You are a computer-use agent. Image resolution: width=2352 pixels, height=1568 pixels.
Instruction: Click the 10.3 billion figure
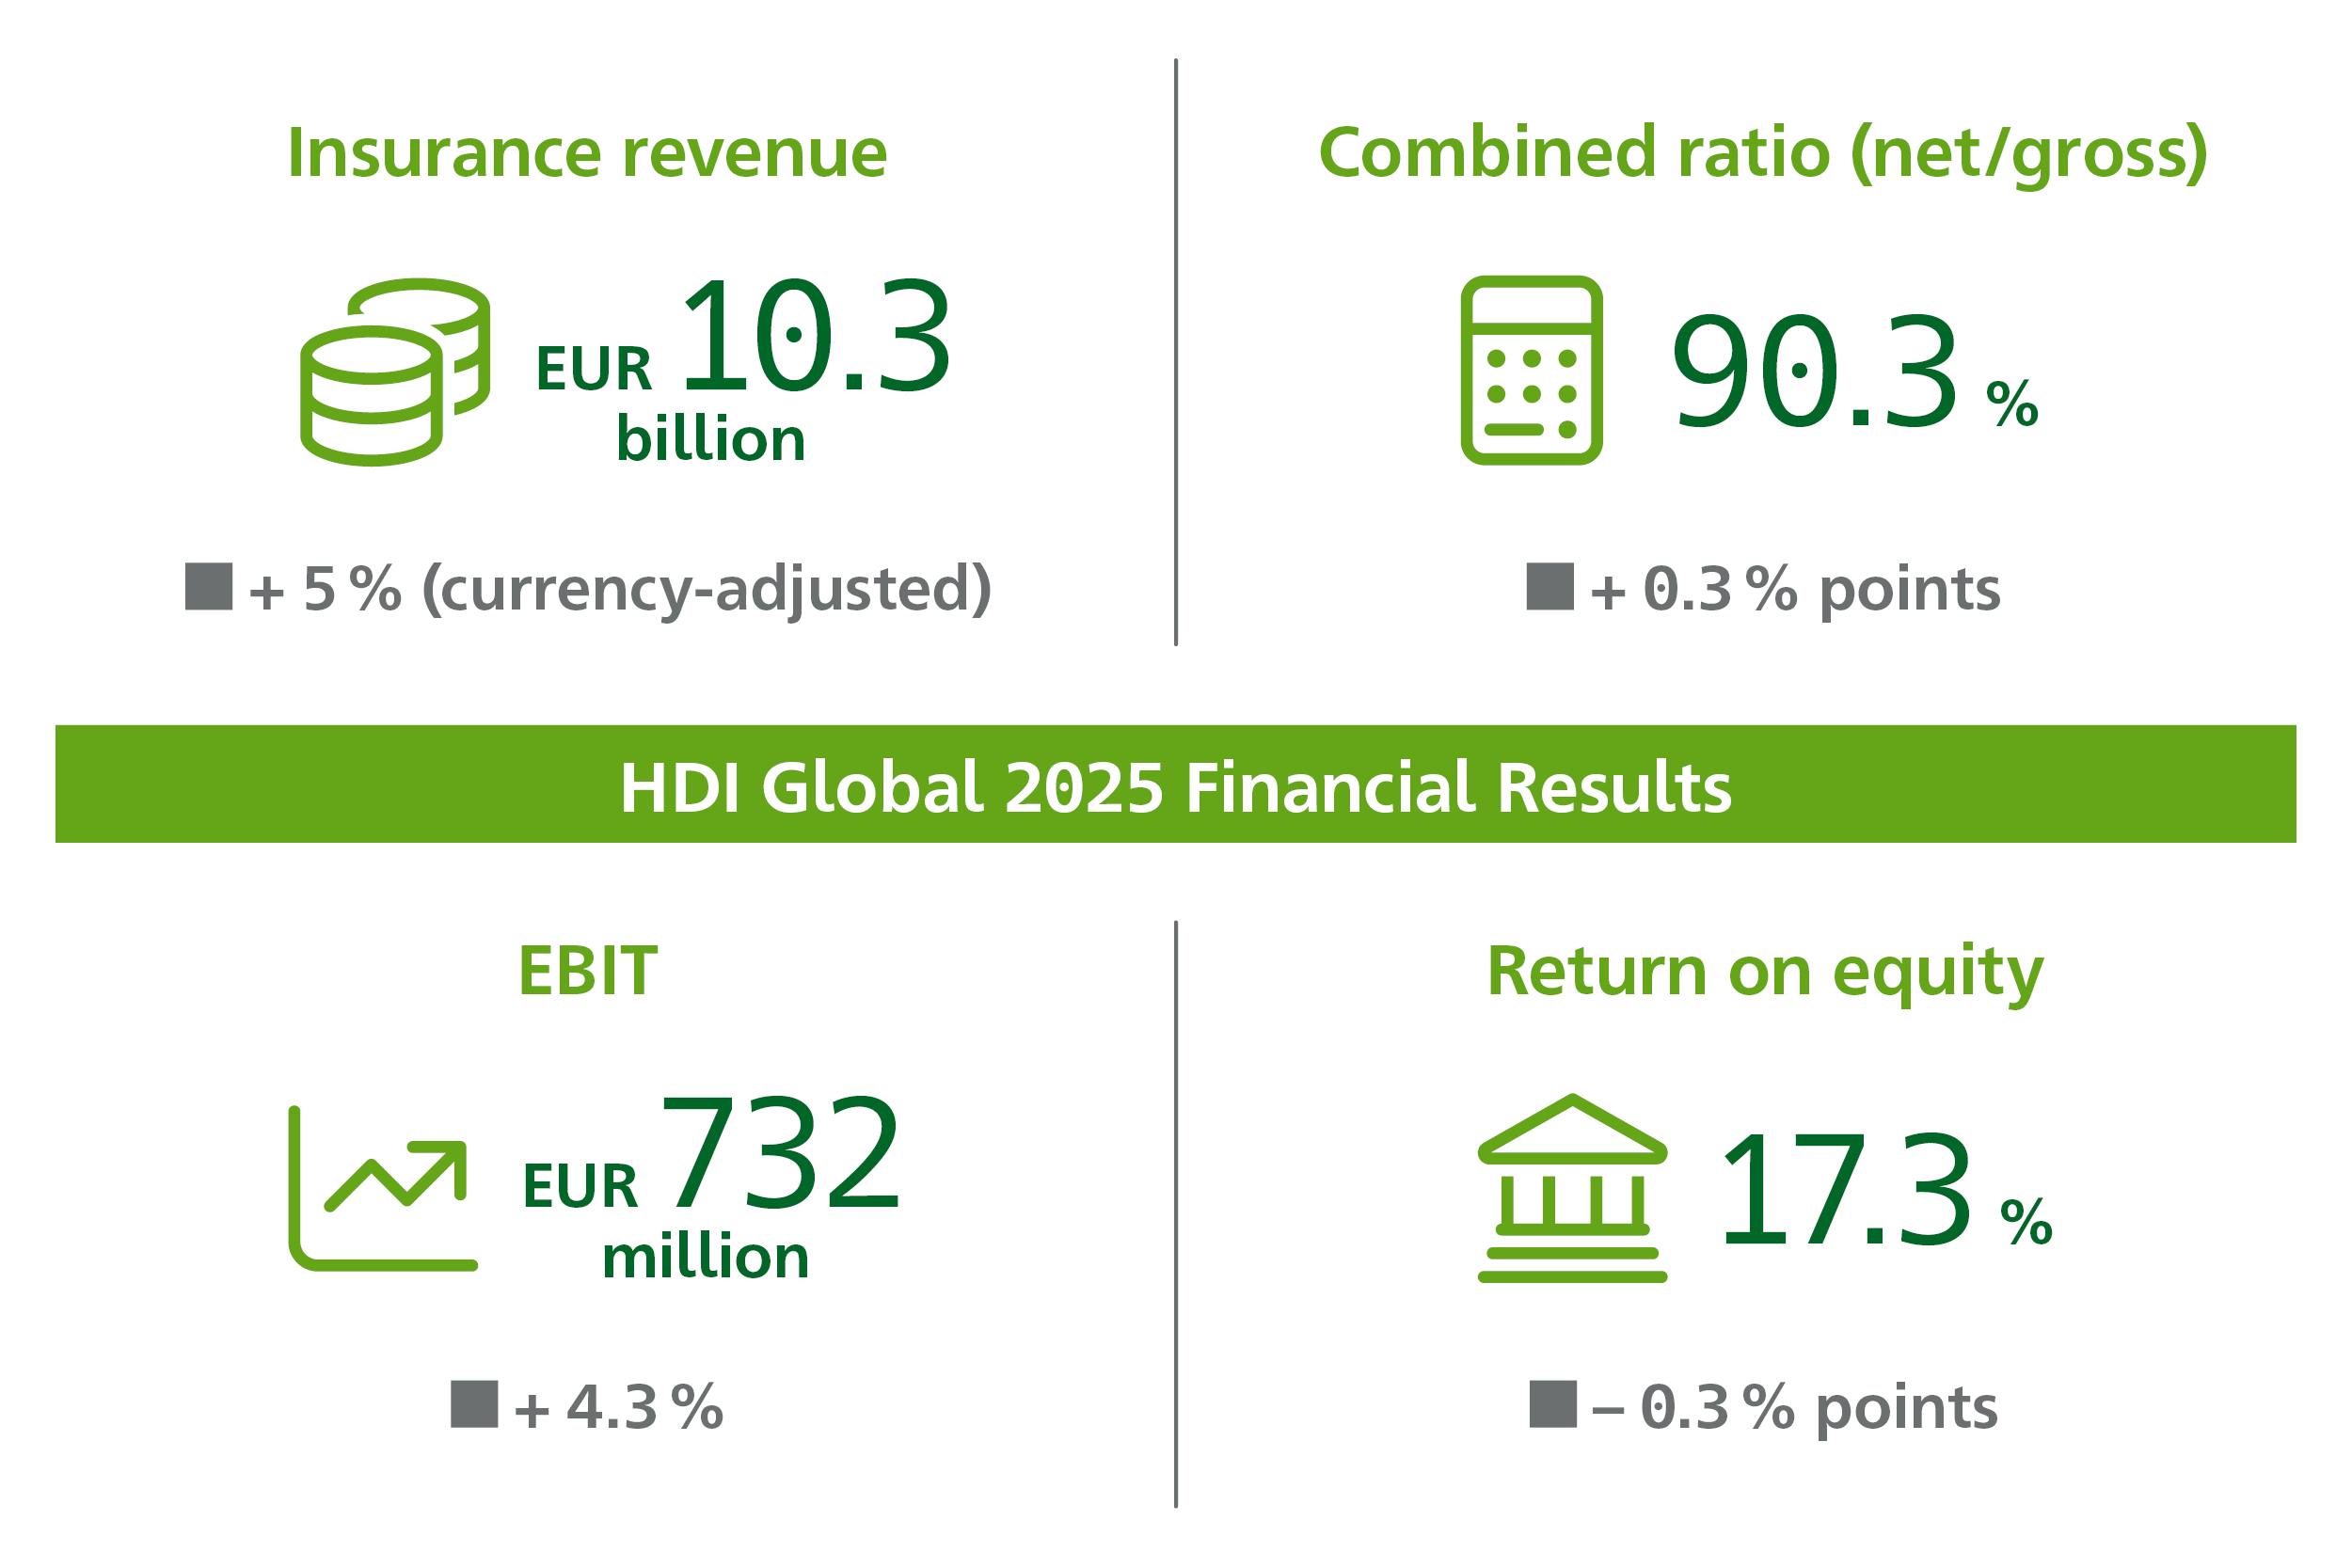pos(815,337)
